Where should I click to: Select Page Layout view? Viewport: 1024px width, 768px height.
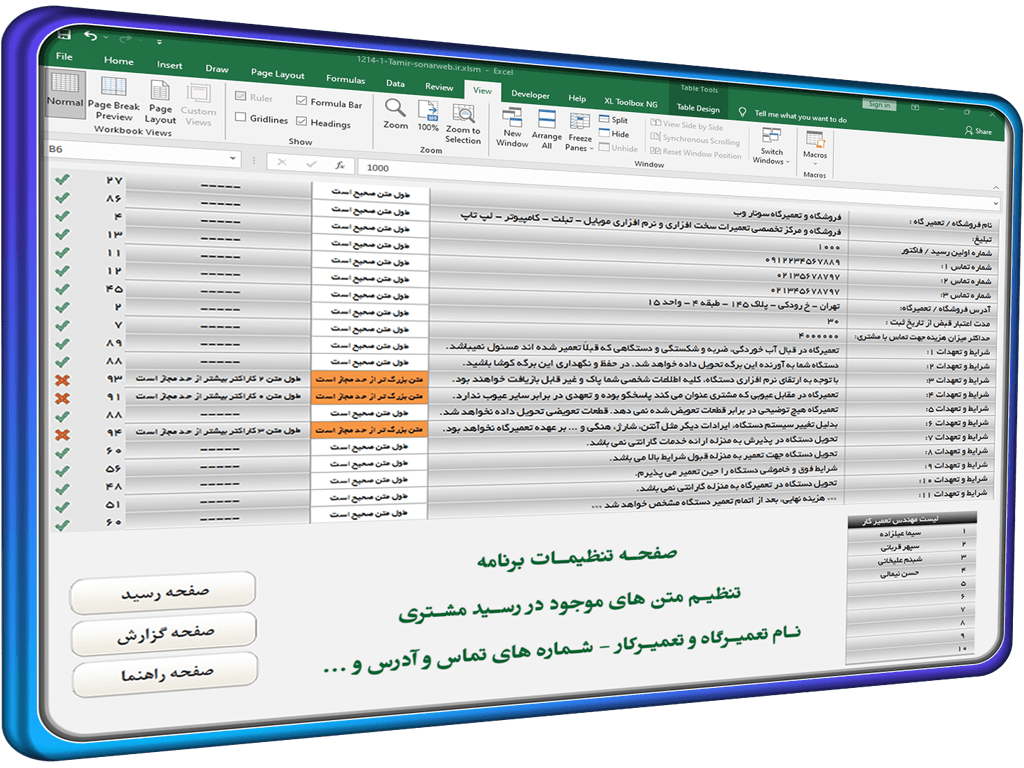tap(160, 103)
